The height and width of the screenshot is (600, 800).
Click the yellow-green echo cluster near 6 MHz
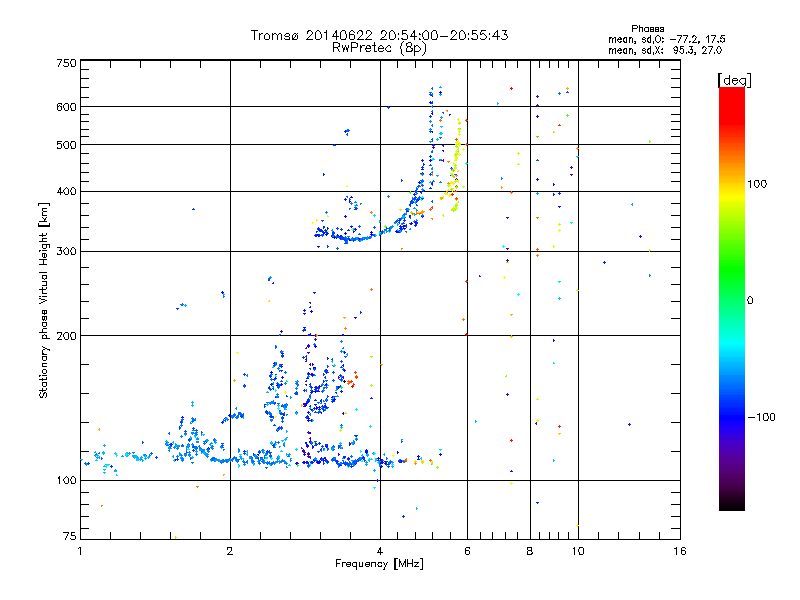(455, 168)
